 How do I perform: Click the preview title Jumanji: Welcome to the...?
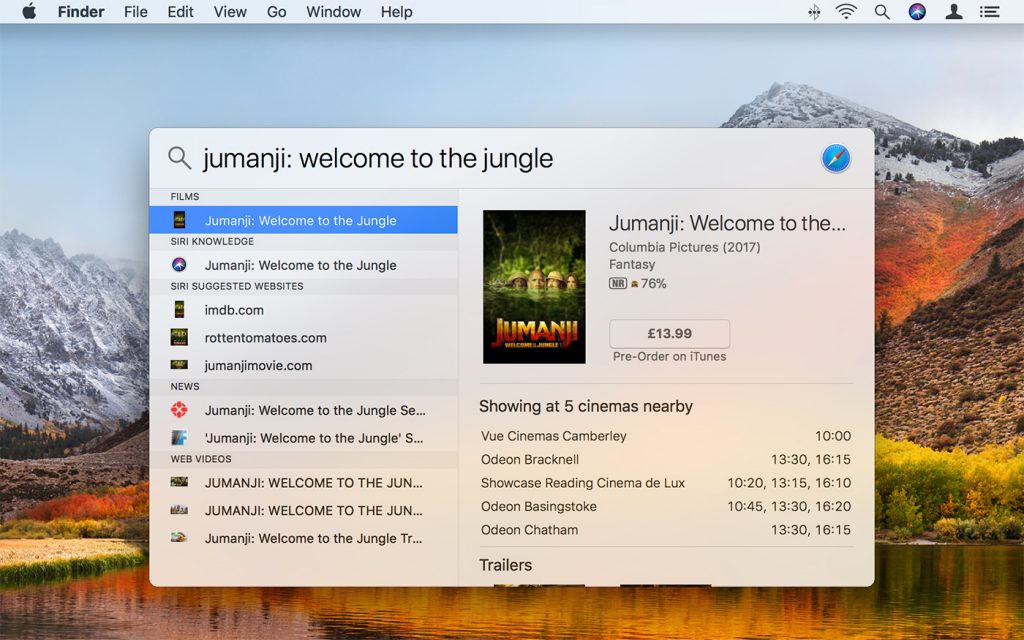(x=728, y=223)
